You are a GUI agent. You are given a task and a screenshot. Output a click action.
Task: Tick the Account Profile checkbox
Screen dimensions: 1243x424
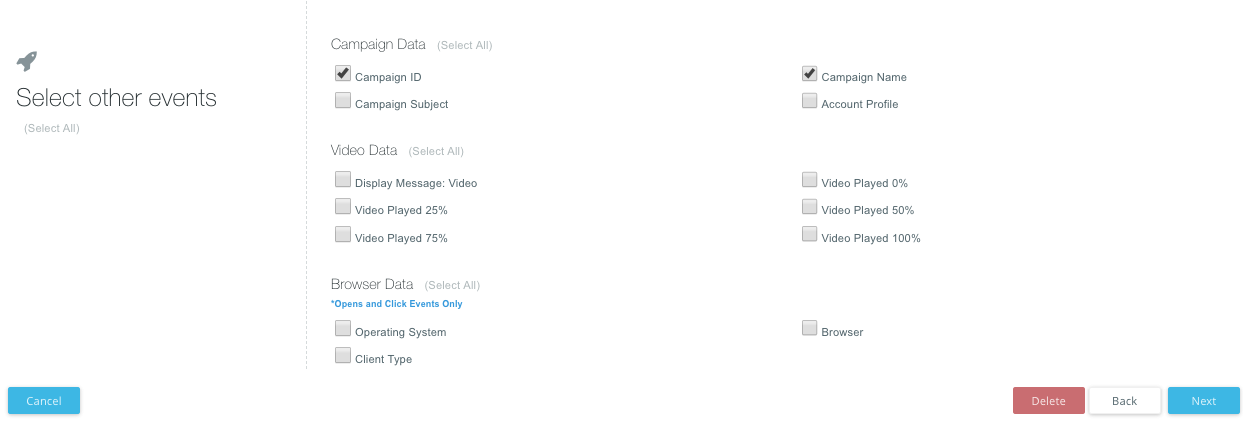(x=810, y=101)
